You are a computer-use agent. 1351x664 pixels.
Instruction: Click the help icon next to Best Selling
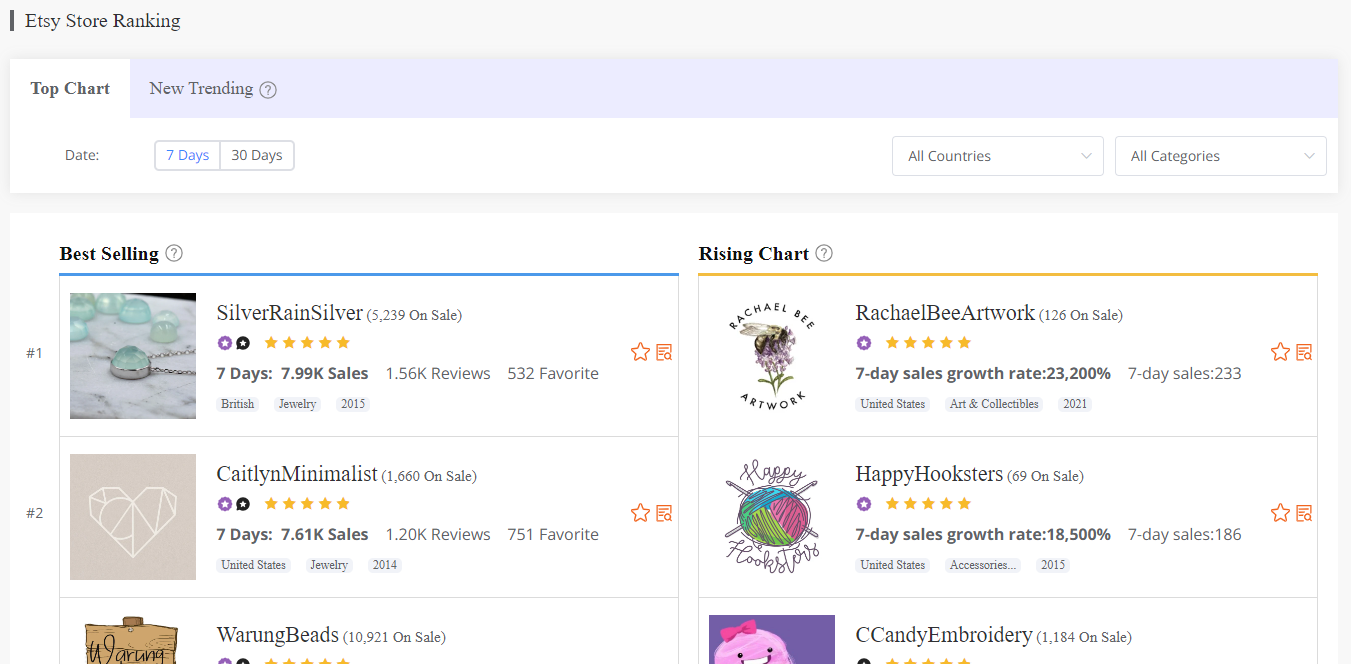[174, 253]
